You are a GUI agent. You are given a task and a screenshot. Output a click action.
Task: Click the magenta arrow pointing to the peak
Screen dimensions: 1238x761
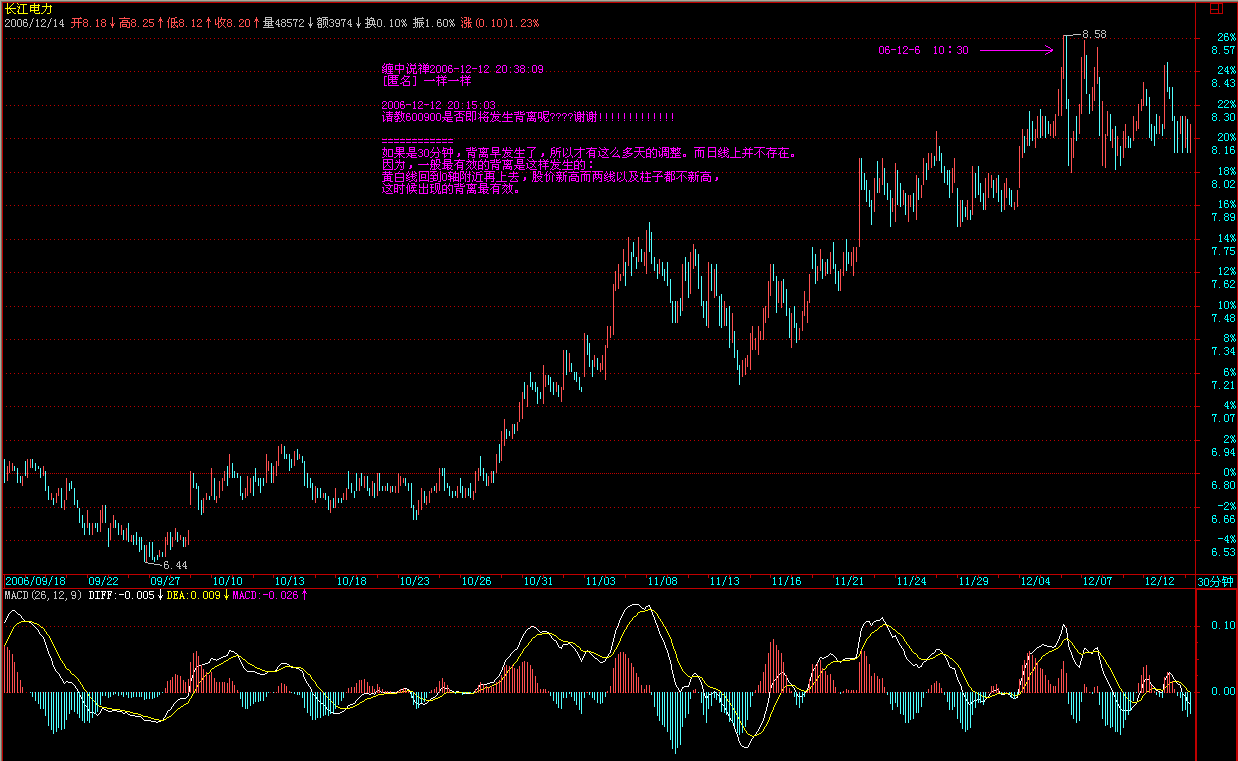point(1016,49)
